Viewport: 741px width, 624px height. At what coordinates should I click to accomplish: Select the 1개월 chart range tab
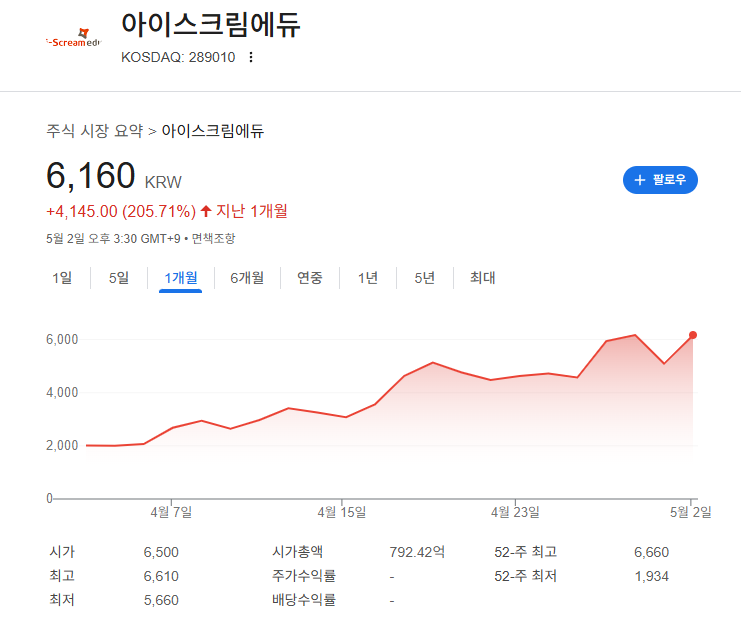[181, 278]
